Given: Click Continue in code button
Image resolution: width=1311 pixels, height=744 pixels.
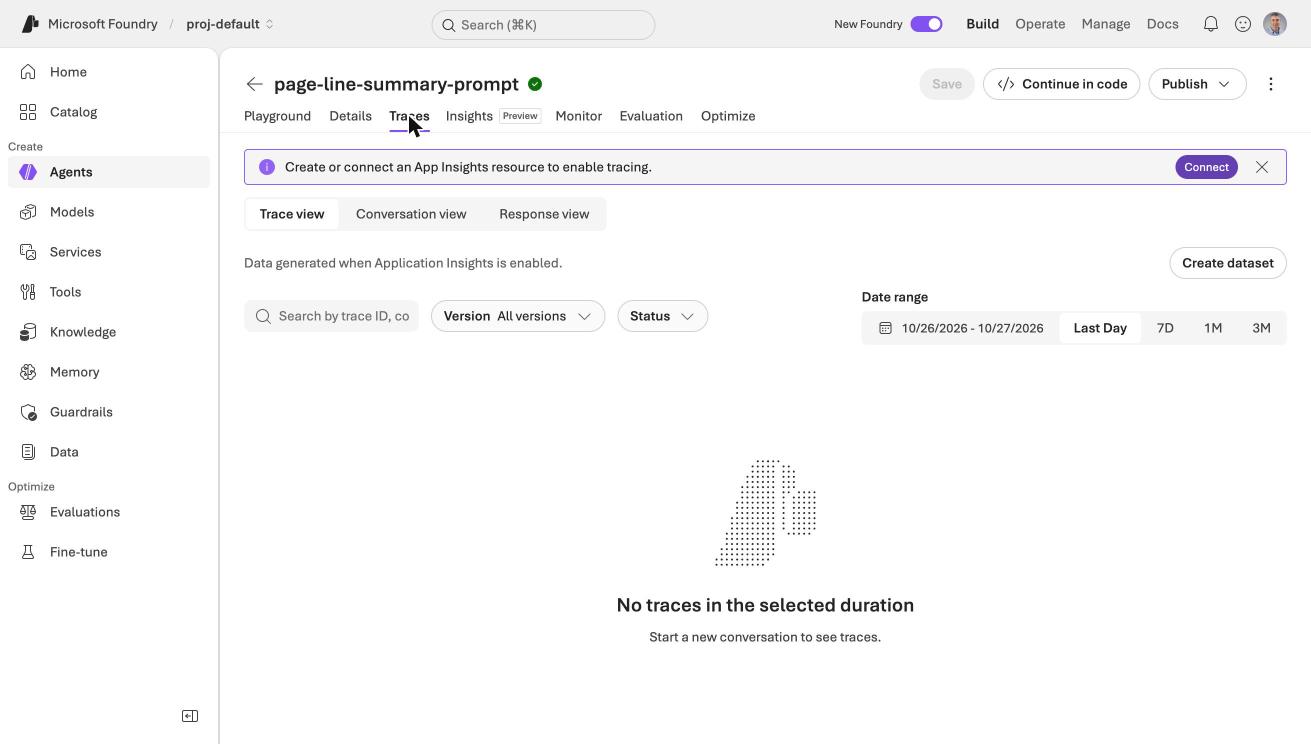Looking at the screenshot, I should pos(1062,84).
